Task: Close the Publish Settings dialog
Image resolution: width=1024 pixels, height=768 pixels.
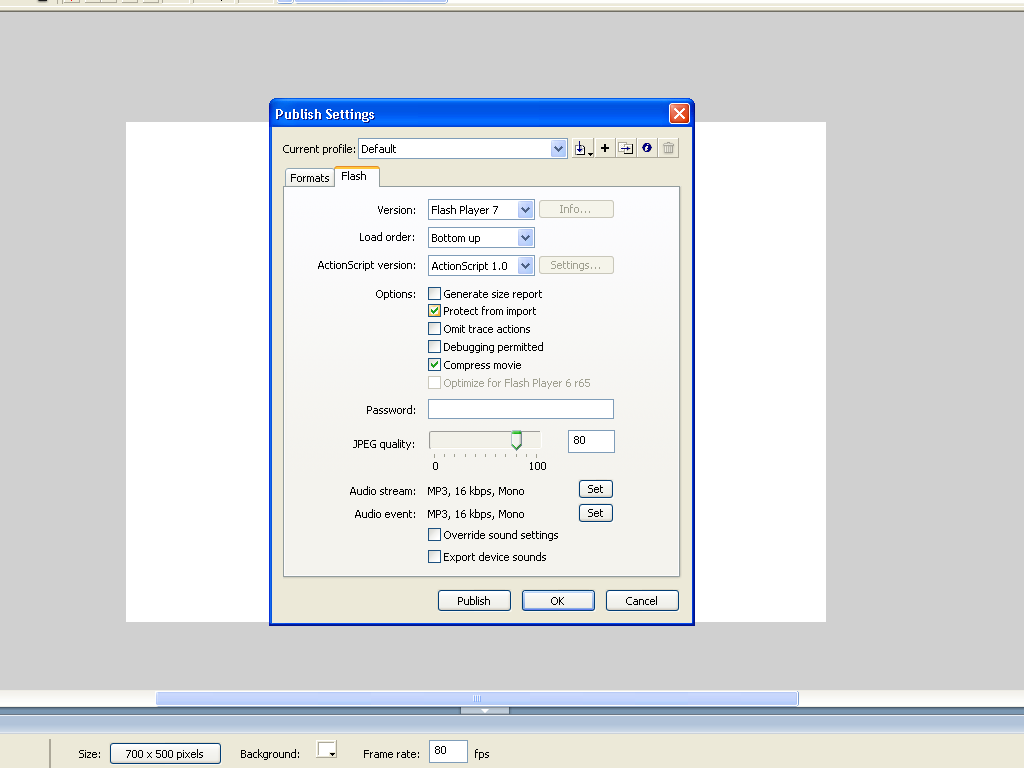Action: coord(679,114)
